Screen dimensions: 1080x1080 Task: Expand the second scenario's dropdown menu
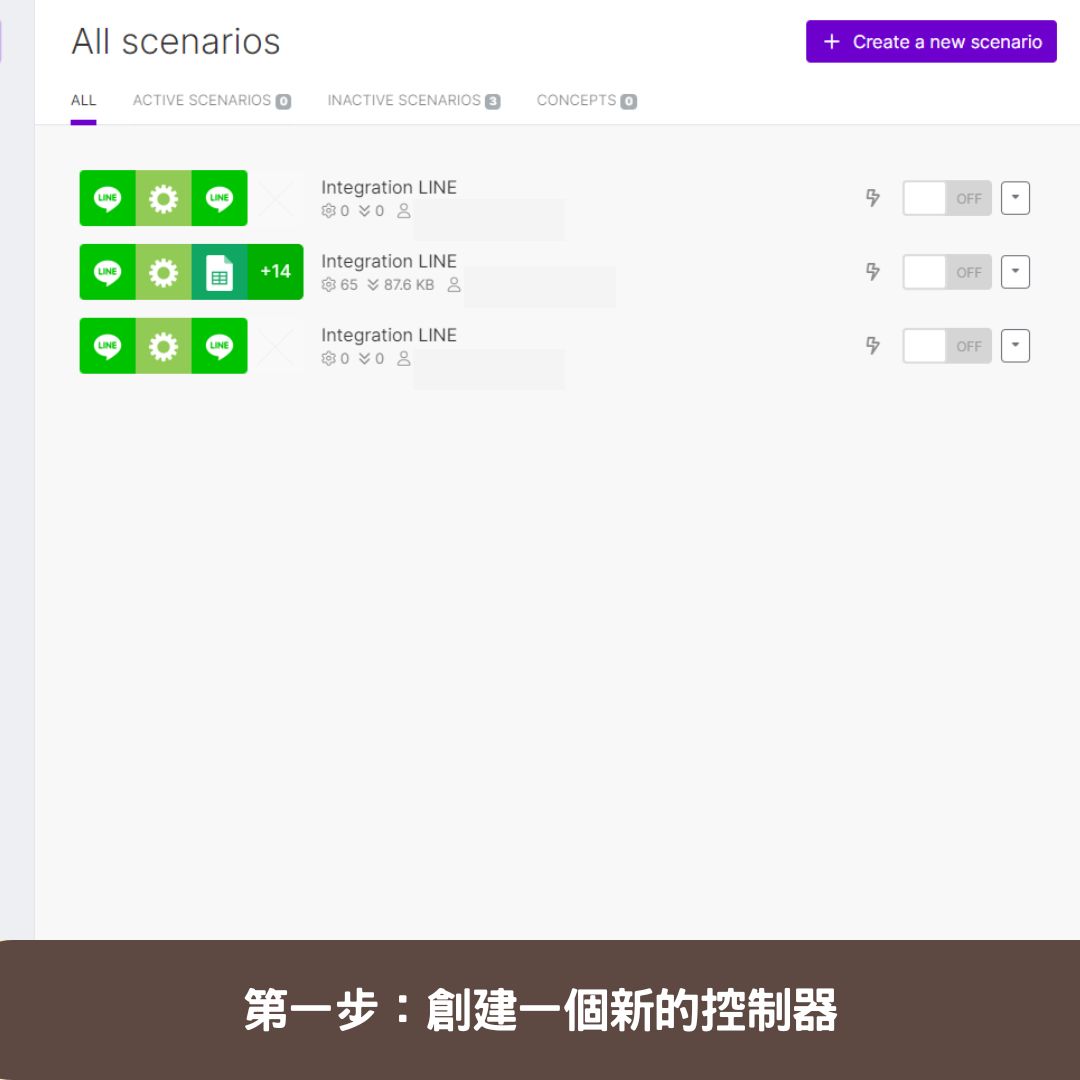pyautogui.click(x=1015, y=271)
